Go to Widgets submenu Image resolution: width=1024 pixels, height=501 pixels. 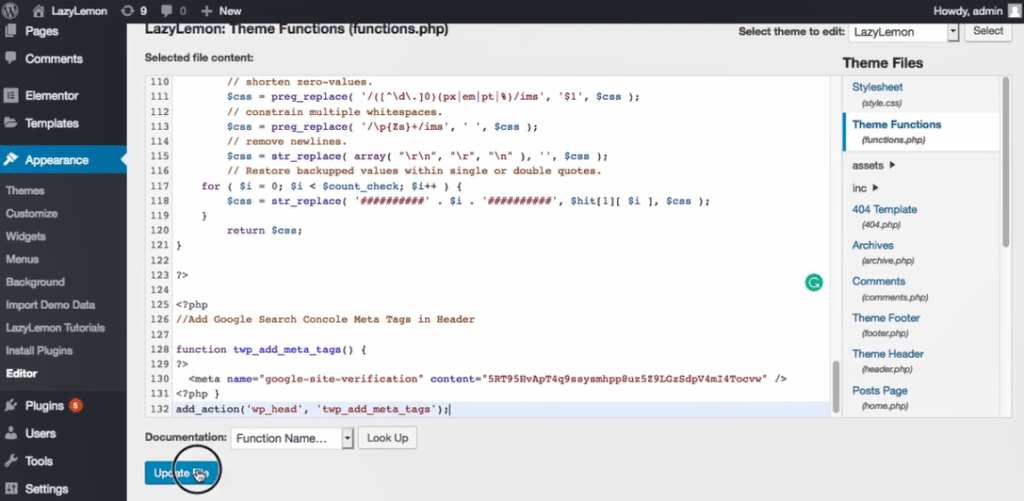[25, 236]
